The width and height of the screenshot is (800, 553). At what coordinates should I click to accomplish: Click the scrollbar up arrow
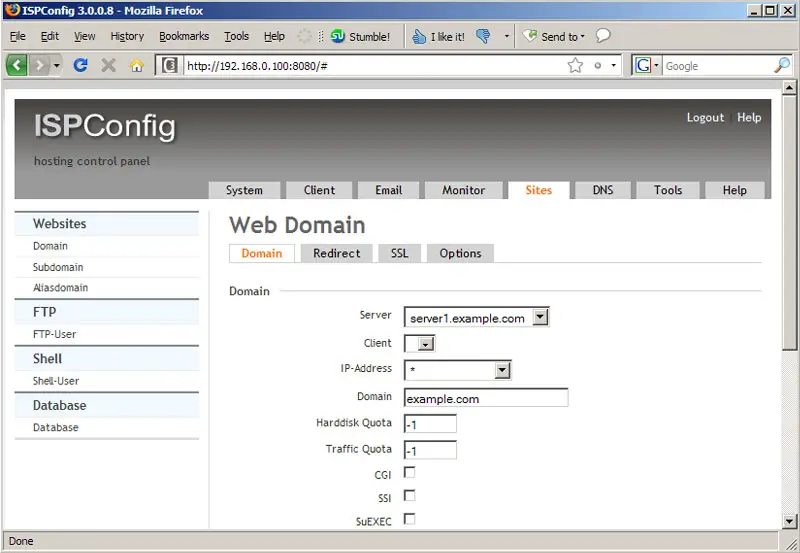pyautogui.click(x=789, y=87)
